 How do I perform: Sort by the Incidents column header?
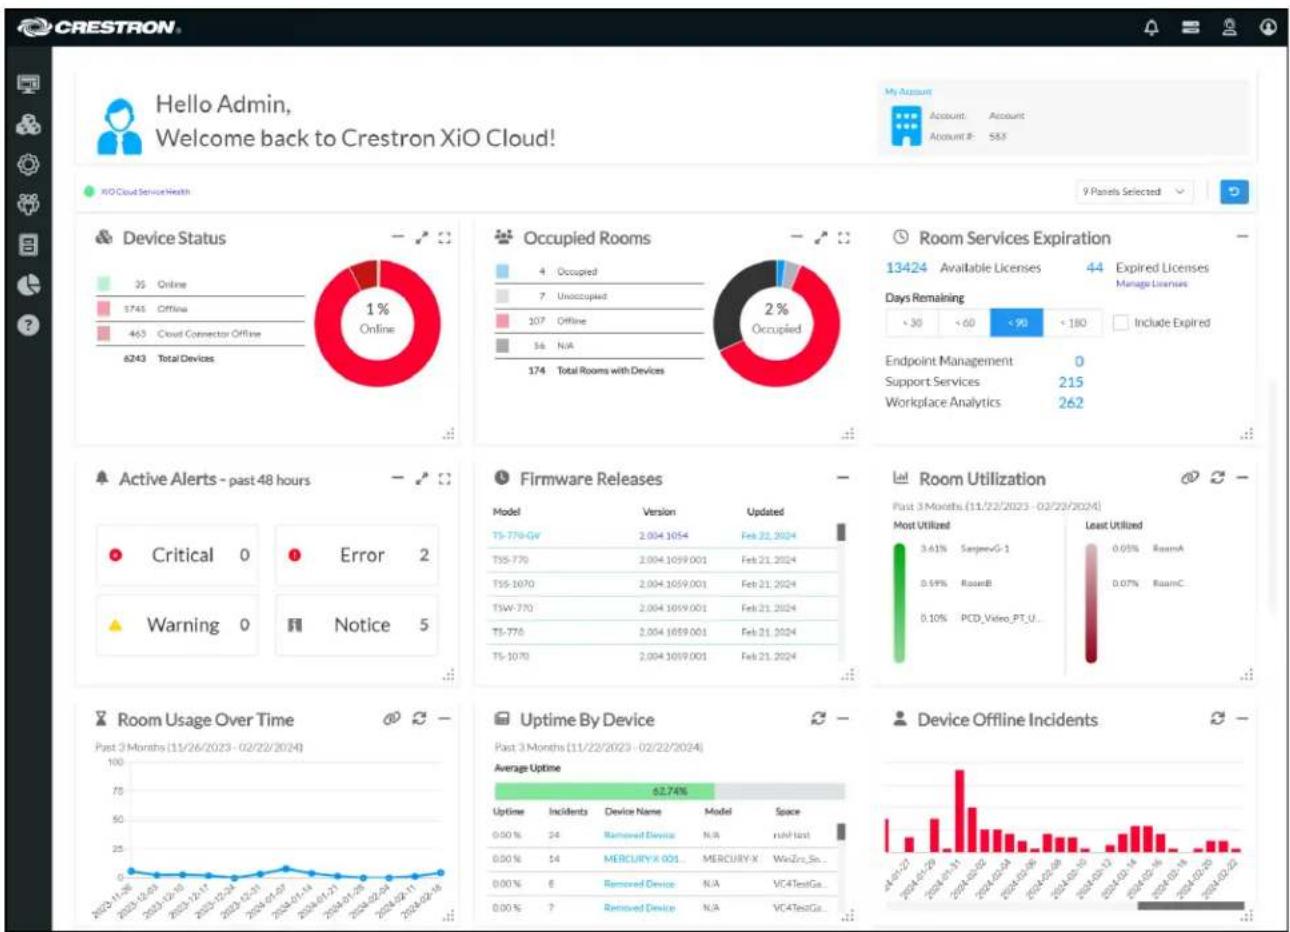[568, 812]
